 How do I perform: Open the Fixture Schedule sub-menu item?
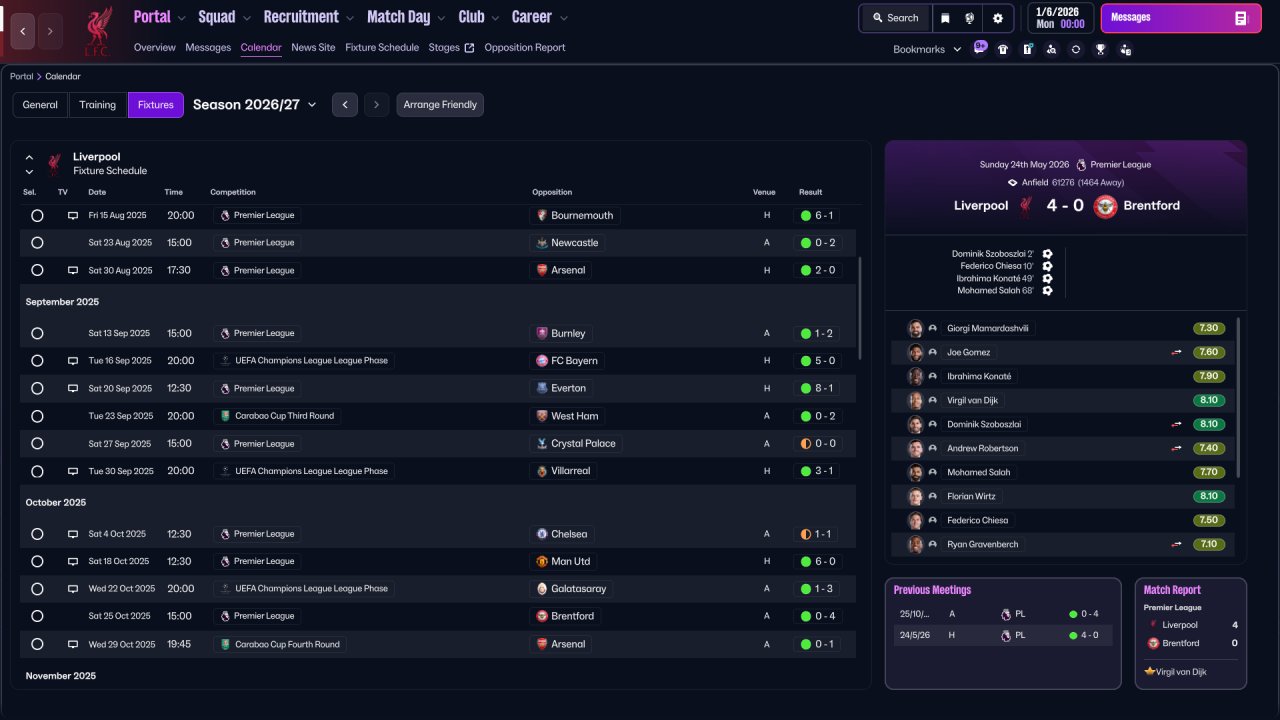coord(382,48)
